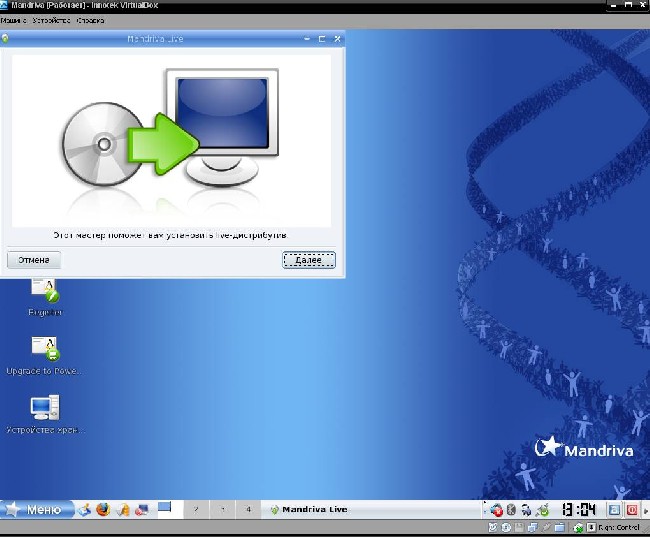
Task: Click the Далее button in the installer wizard
Action: [x=308, y=260]
